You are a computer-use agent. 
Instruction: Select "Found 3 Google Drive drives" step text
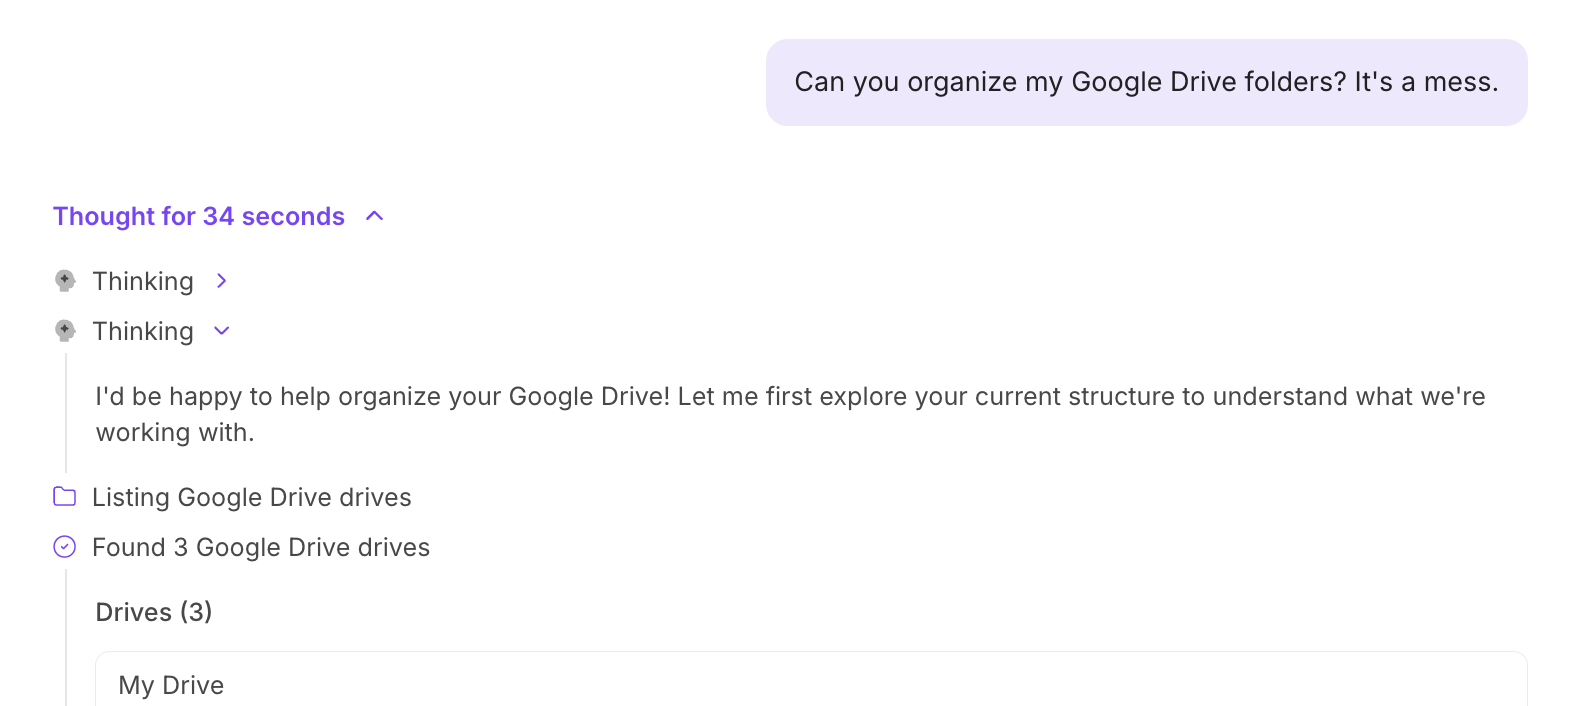point(261,547)
